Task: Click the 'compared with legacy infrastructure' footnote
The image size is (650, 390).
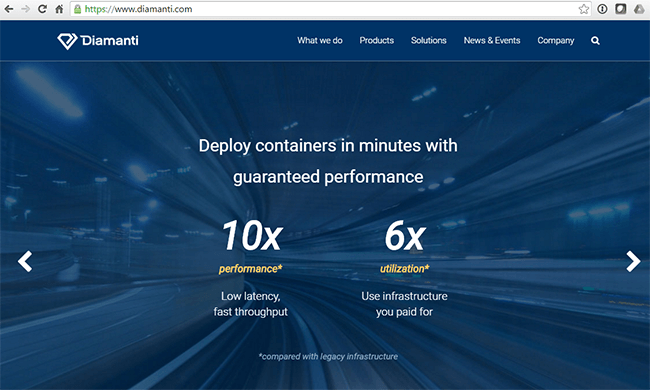Action: click(x=328, y=356)
